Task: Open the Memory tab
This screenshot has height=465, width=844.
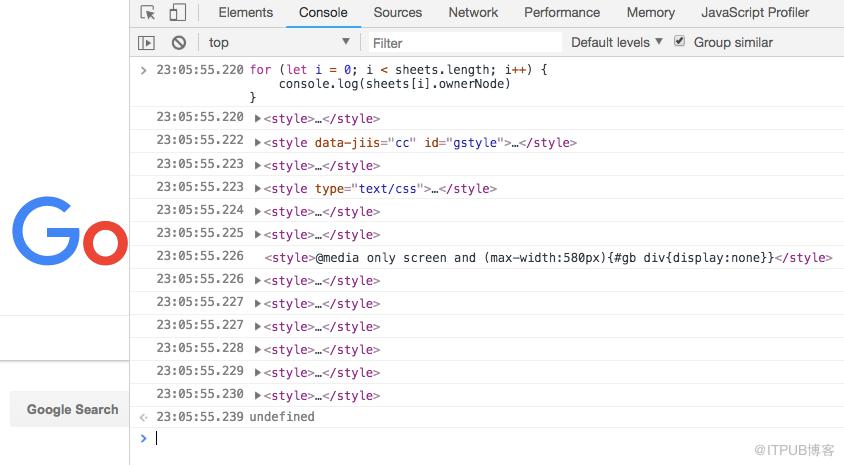Action: [x=650, y=12]
